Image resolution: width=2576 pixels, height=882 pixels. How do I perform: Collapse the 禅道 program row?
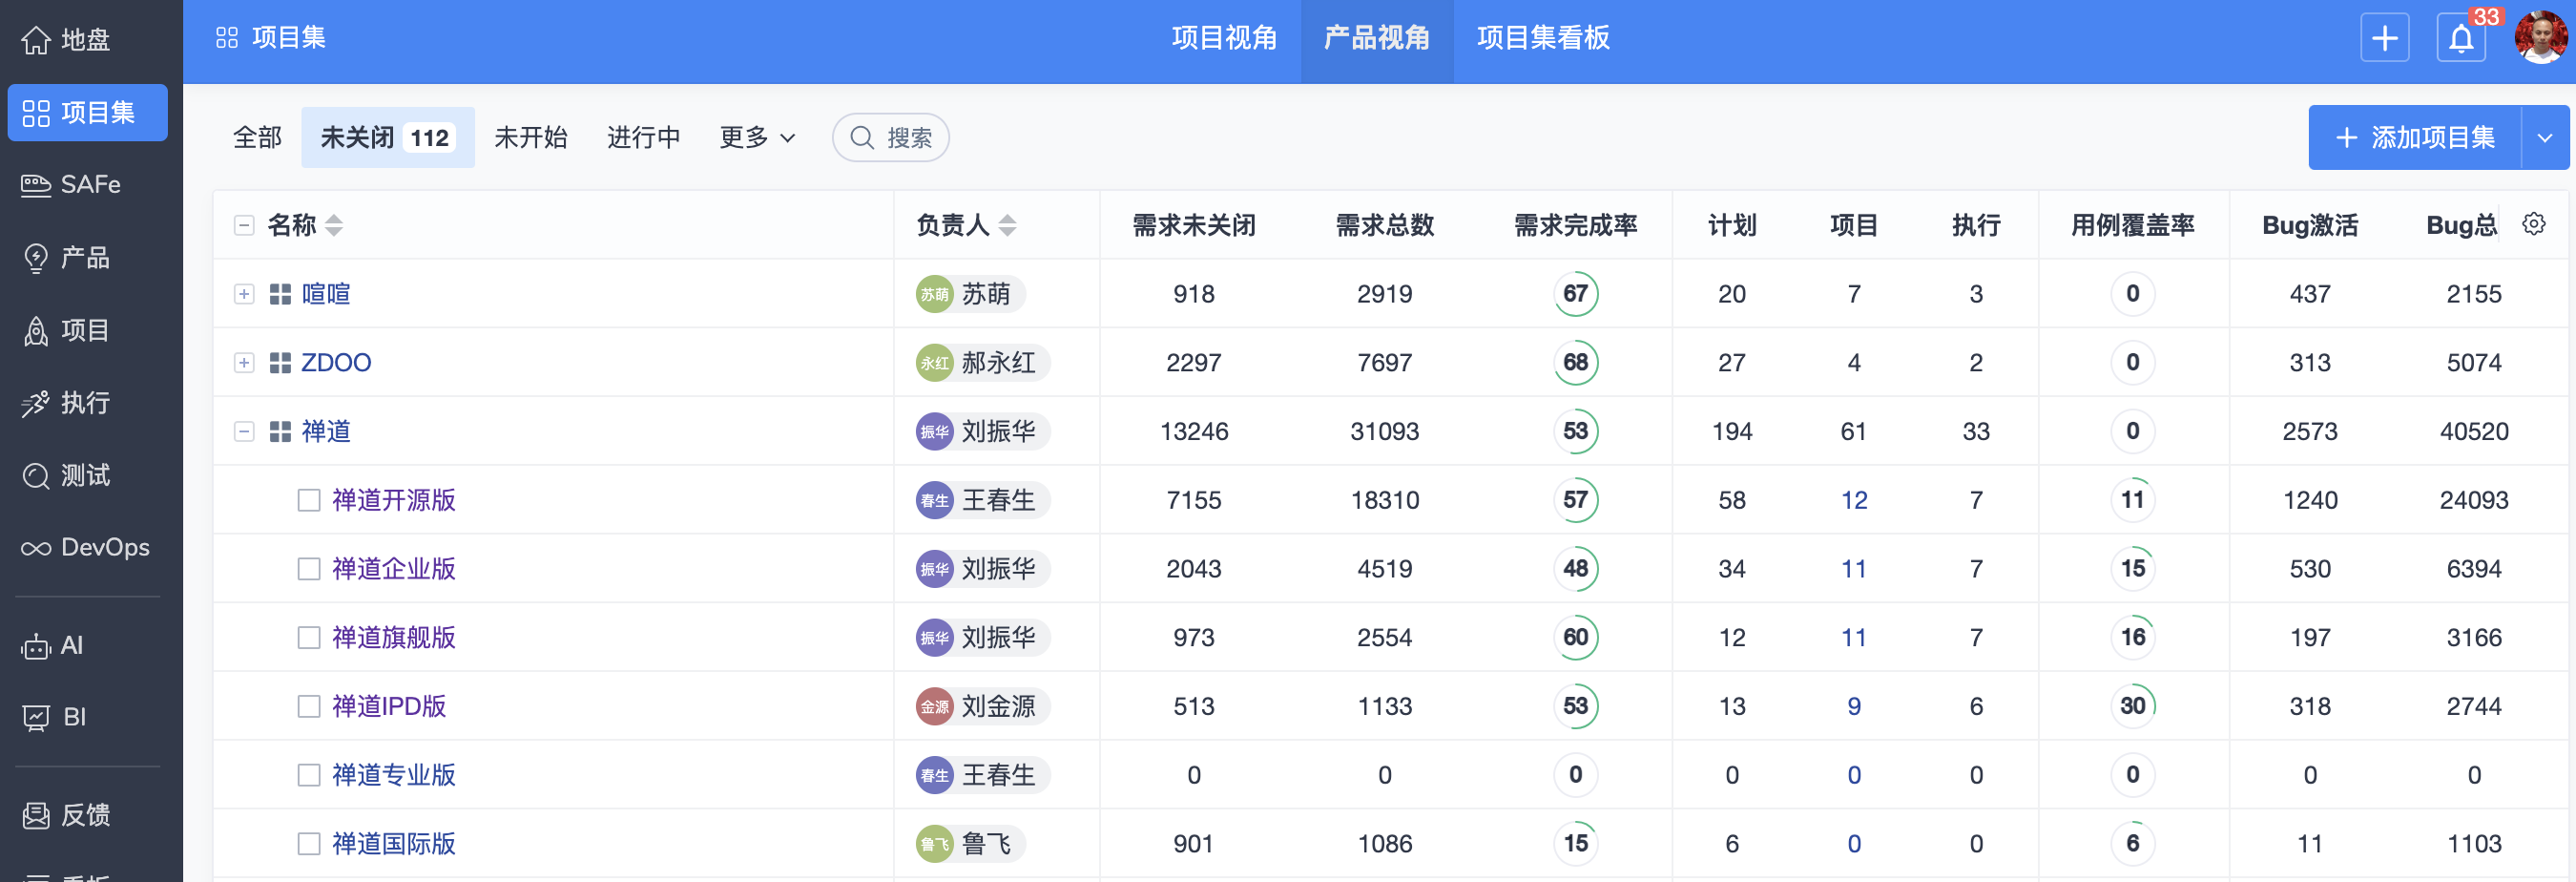[244, 431]
